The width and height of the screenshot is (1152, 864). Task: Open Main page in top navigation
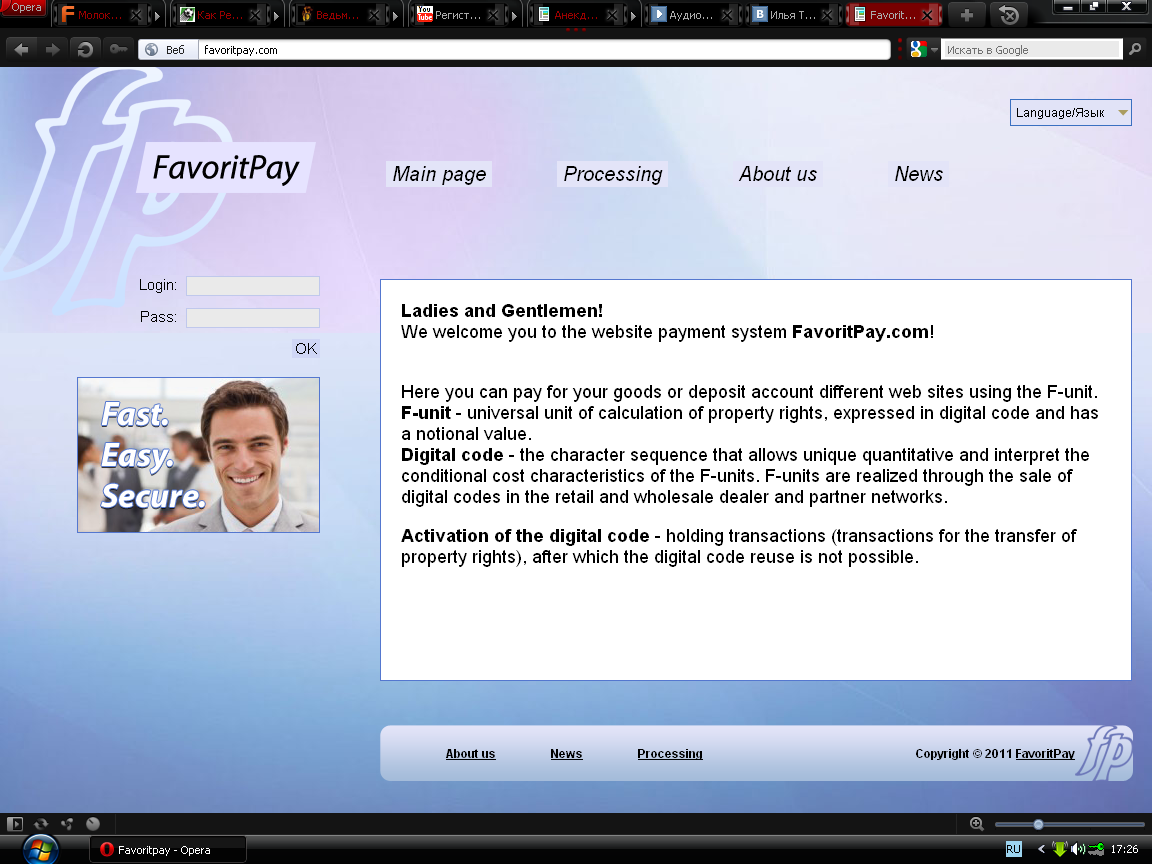point(439,174)
